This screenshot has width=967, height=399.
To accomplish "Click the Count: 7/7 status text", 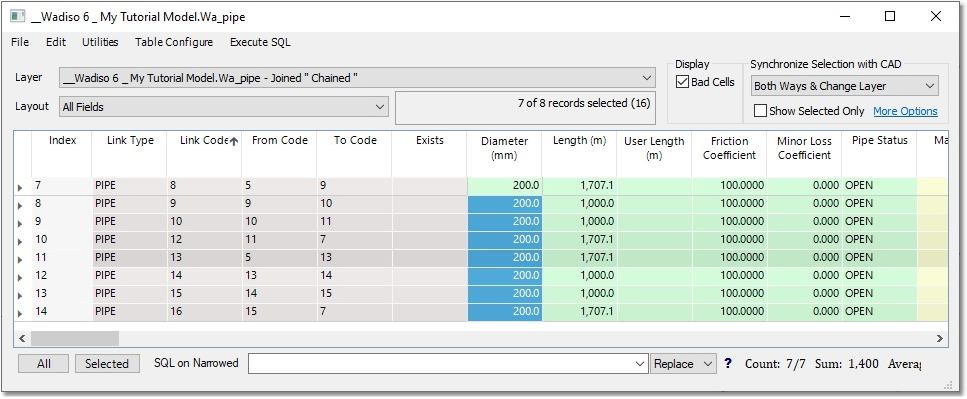I will (776, 364).
